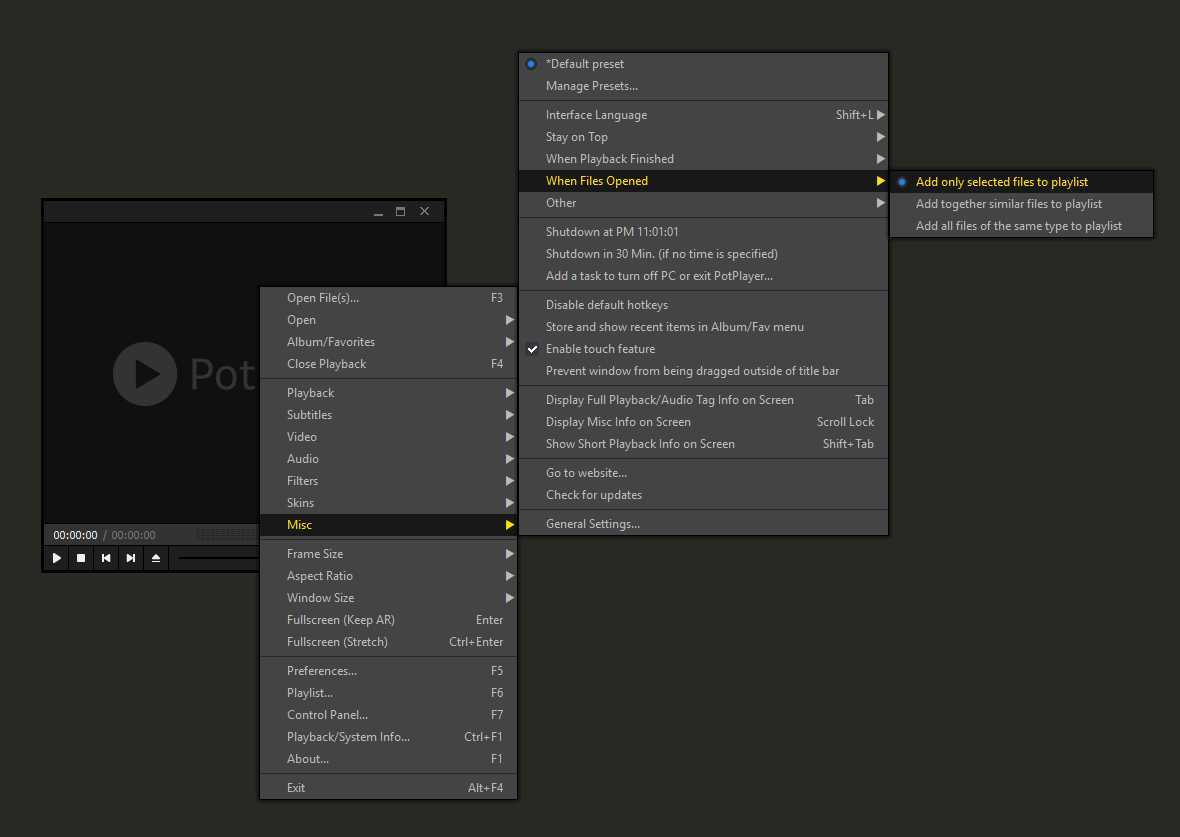1180x837 pixels.
Task: Select Open File(s)... from the context menu
Action: pyautogui.click(x=388, y=298)
